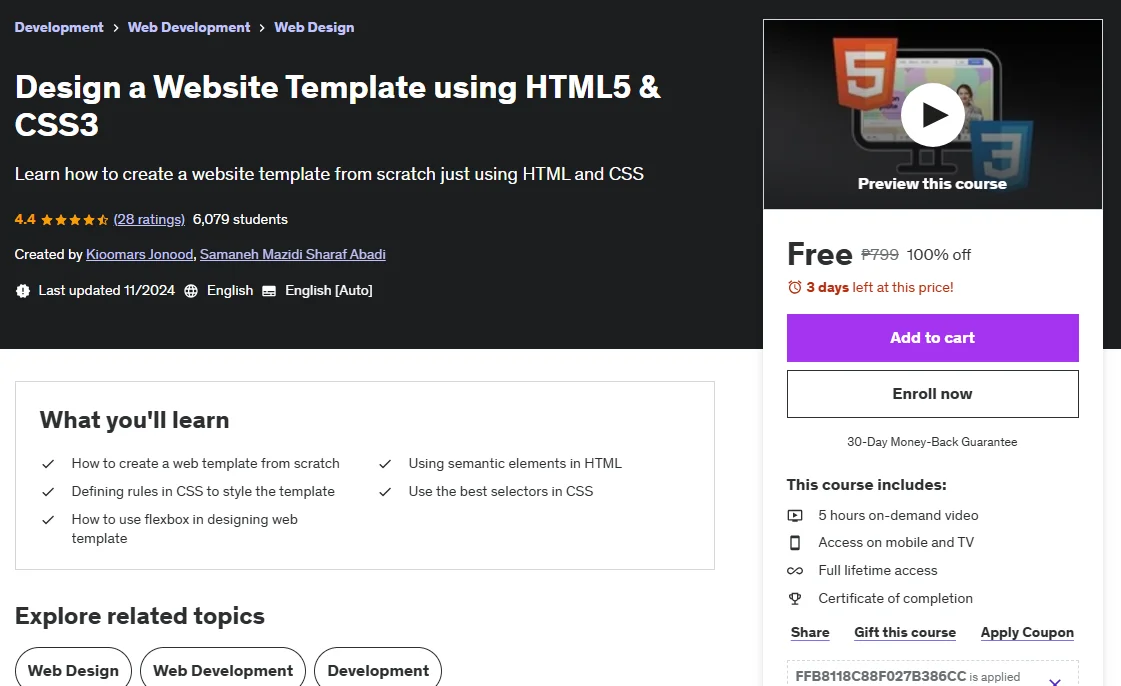Viewport: 1121px width, 686px height.
Task: Click checkmark beside 'How to create a web template'
Action: [x=48, y=464]
